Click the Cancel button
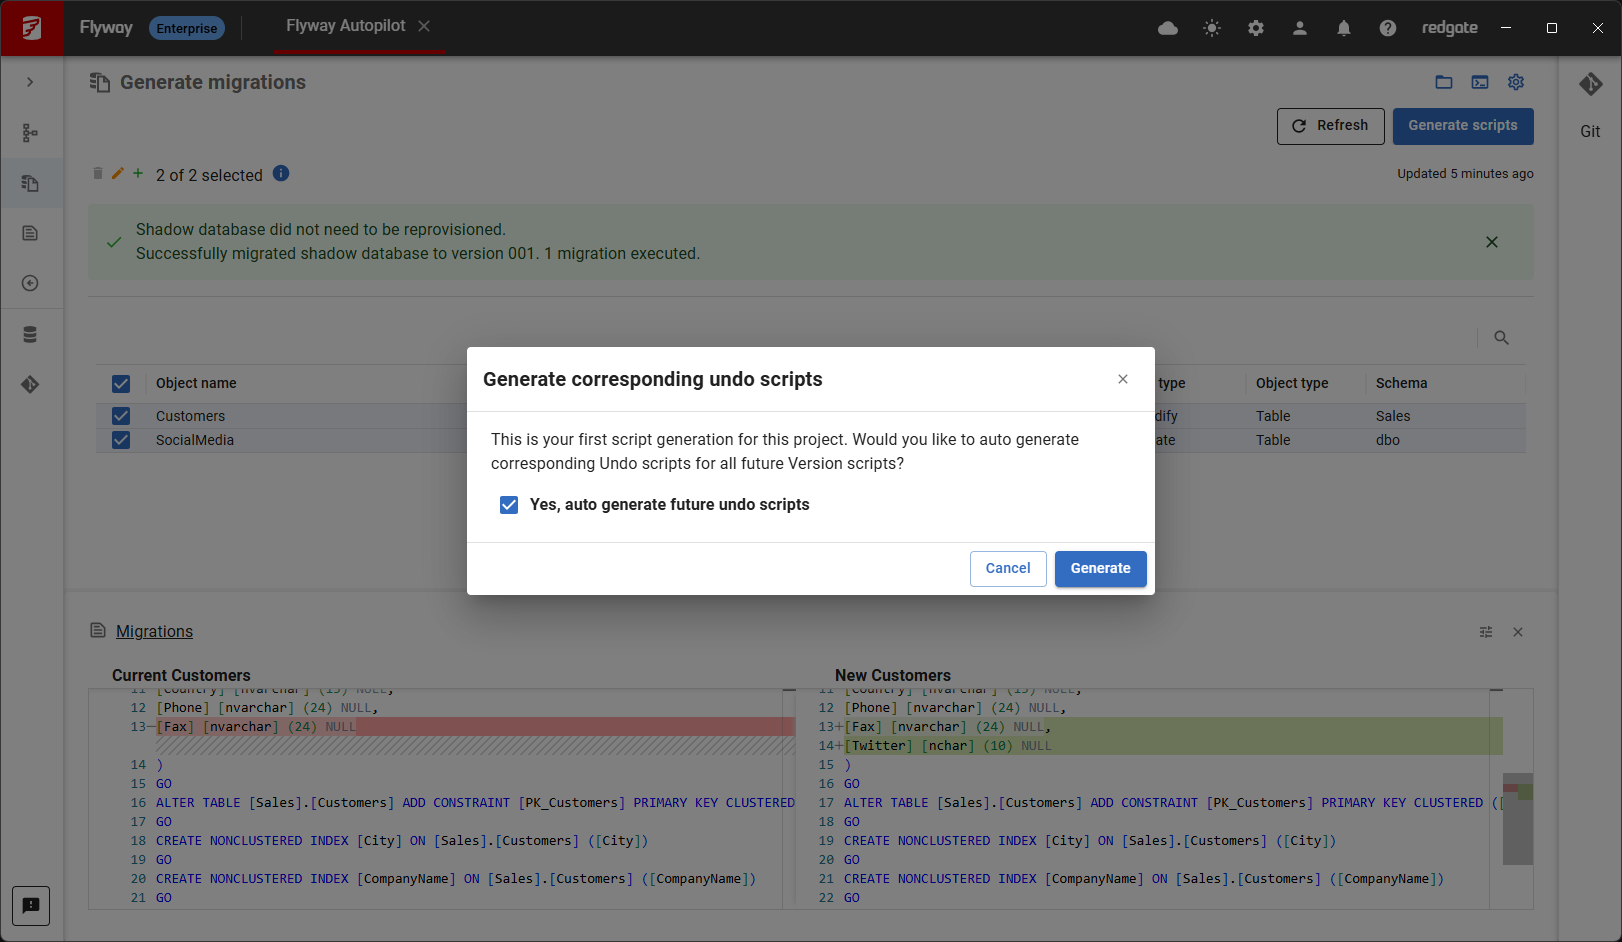 pyautogui.click(x=1008, y=569)
